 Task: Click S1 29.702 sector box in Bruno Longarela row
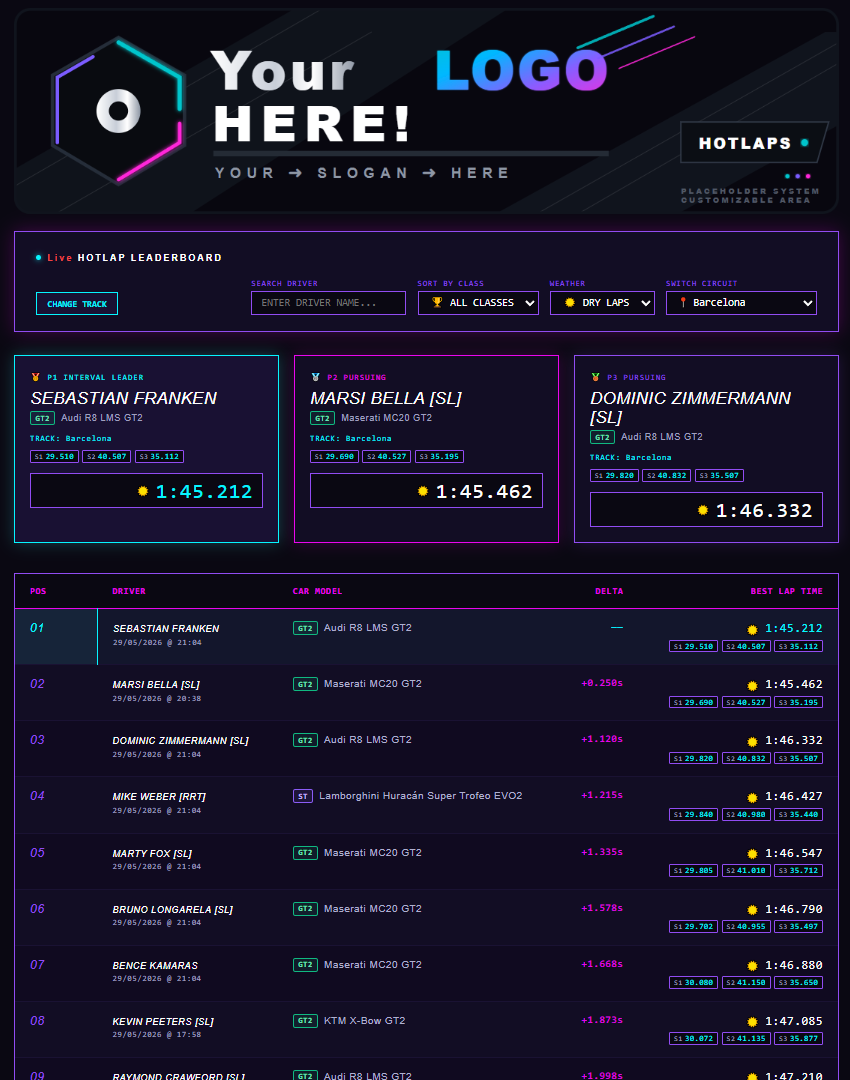694,926
